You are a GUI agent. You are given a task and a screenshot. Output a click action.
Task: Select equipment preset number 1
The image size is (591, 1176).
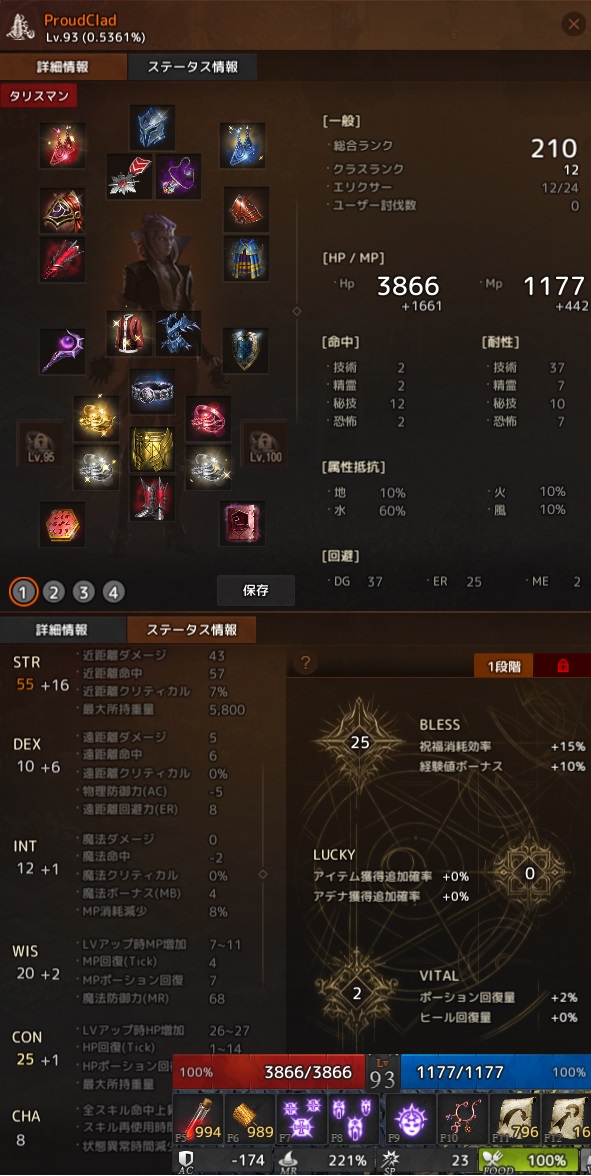(x=23, y=592)
